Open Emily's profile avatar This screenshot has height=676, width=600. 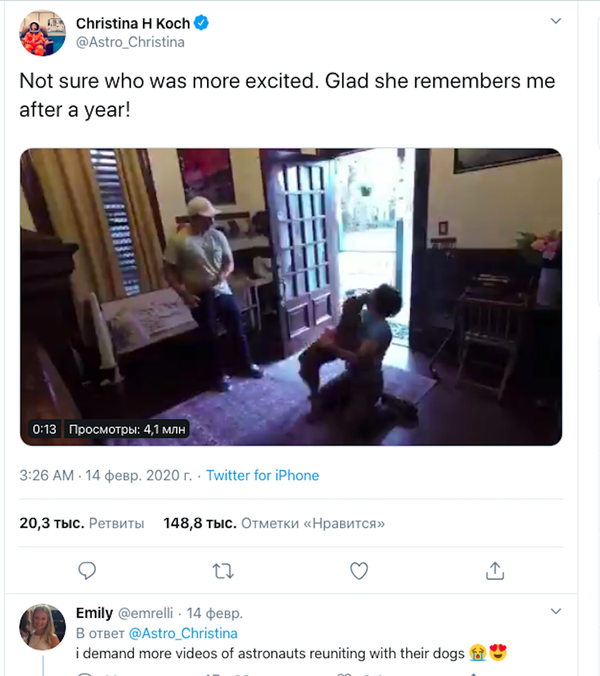point(41,626)
